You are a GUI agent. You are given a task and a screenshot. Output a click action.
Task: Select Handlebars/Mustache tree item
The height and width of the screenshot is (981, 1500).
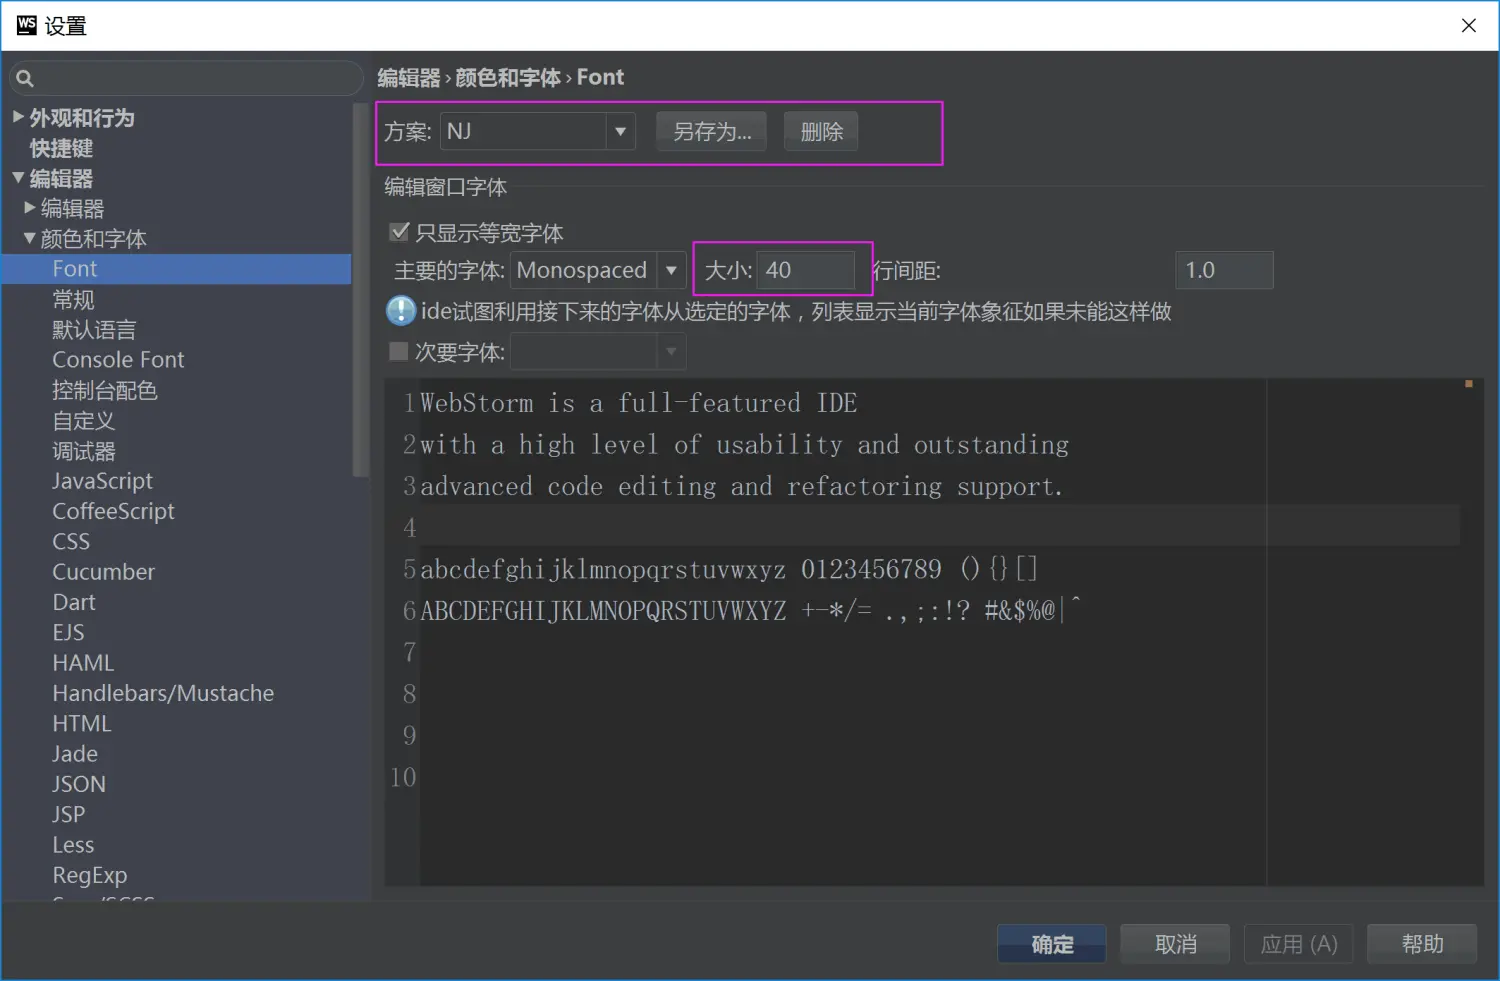click(x=163, y=693)
